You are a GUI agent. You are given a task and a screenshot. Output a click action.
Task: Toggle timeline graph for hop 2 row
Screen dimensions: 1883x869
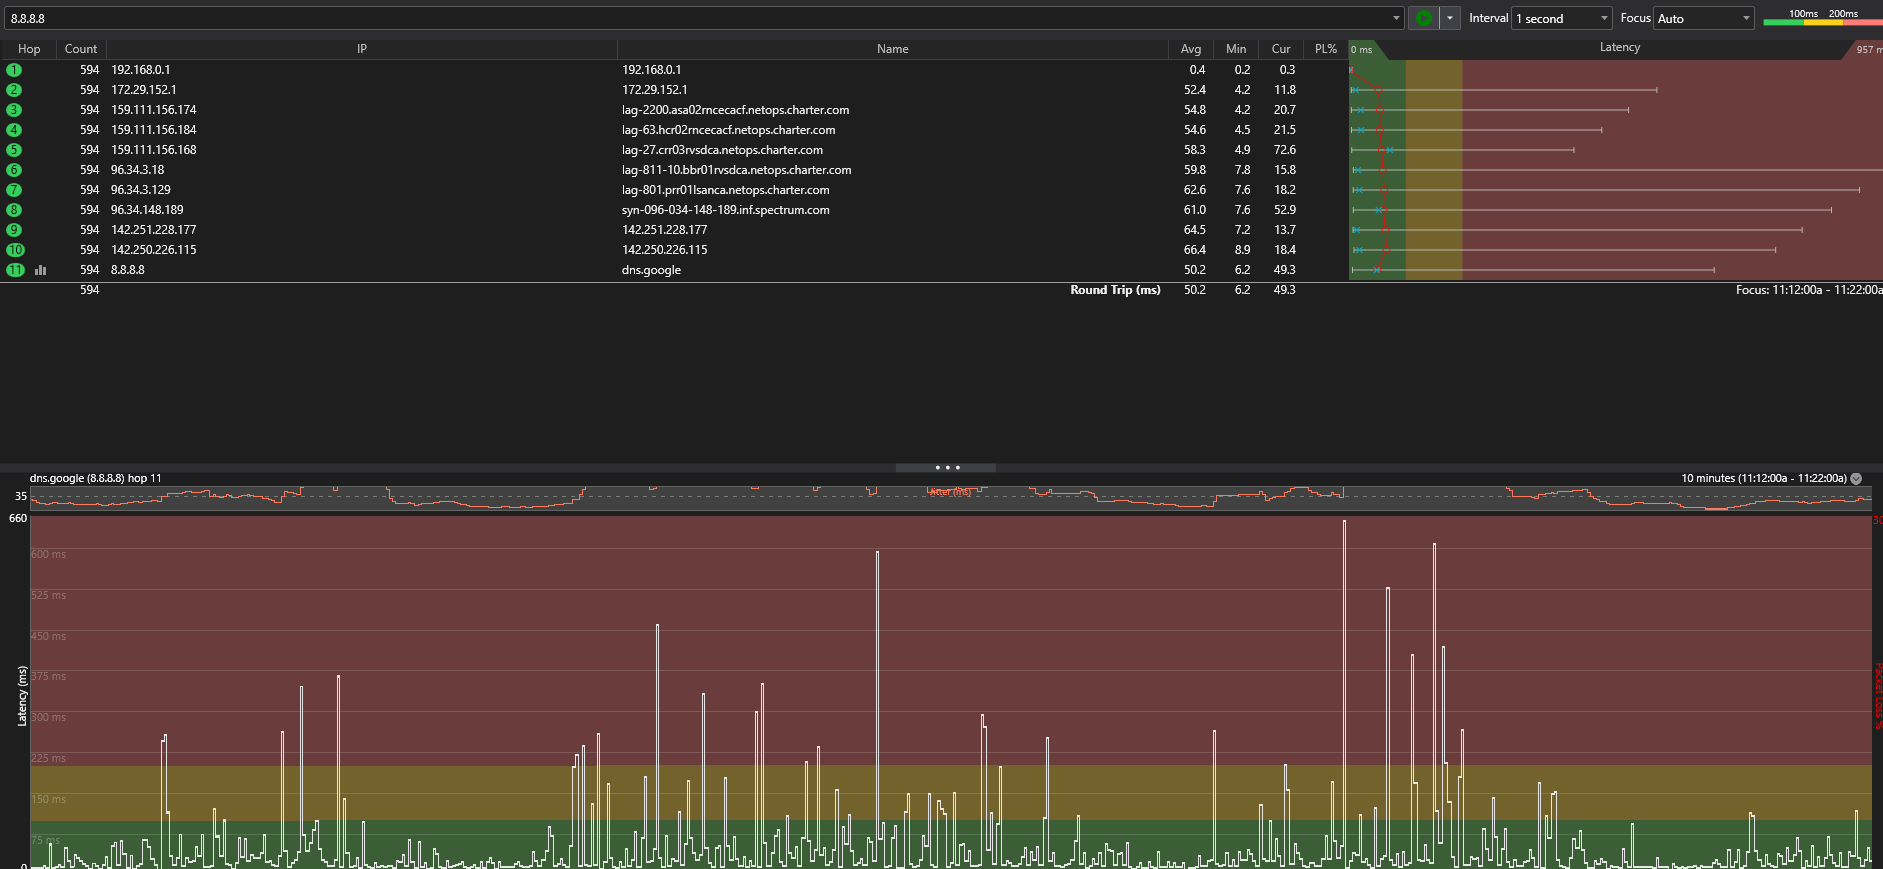pyautogui.click(x=41, y=90)
